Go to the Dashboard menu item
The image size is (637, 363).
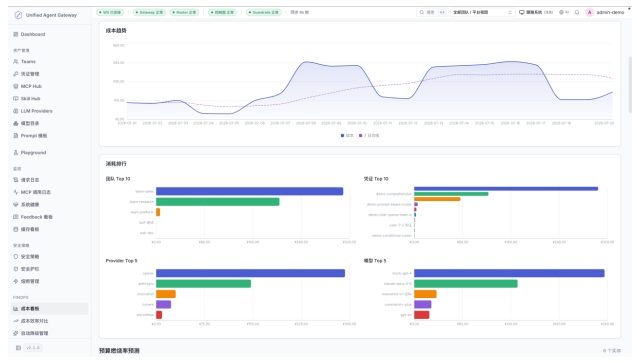point(50,35)
